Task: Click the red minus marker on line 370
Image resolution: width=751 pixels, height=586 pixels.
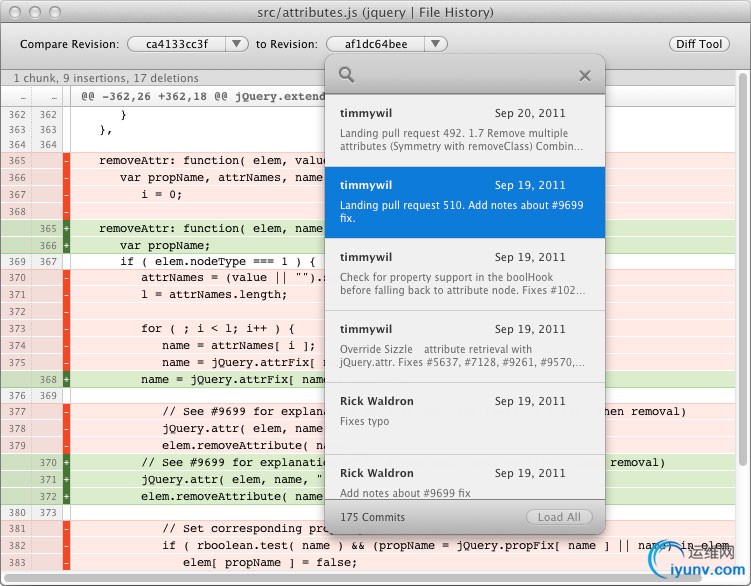Action: pyautogui.click(x=67, y=277)
